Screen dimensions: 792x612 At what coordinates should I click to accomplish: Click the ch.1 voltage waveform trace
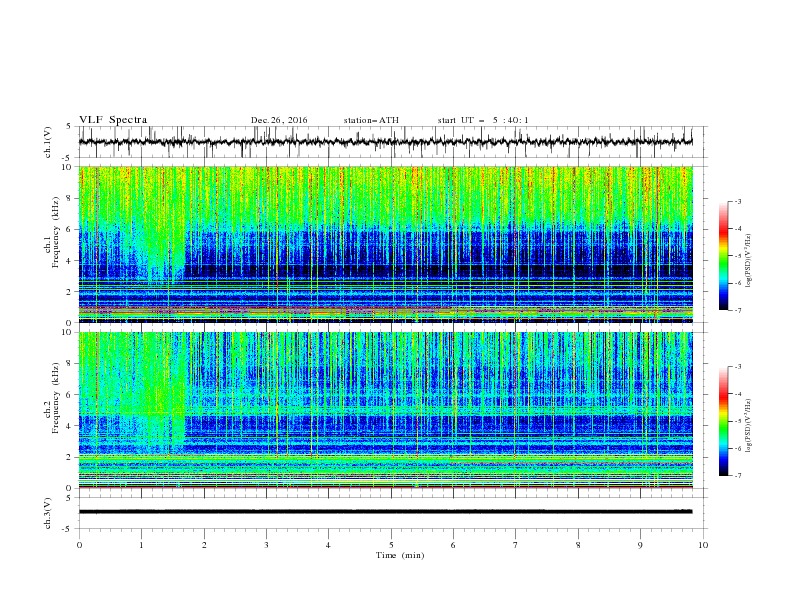tap(385, 142)
